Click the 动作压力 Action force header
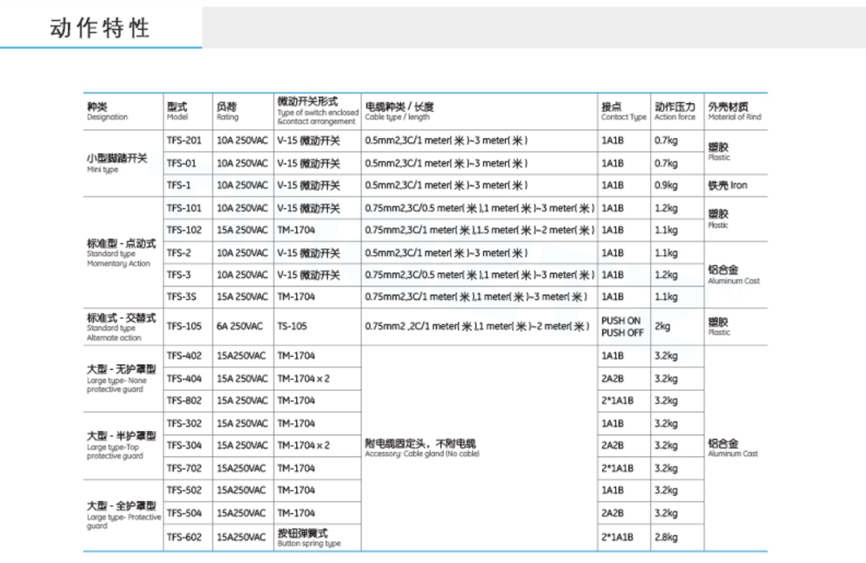 click(675, 111)
